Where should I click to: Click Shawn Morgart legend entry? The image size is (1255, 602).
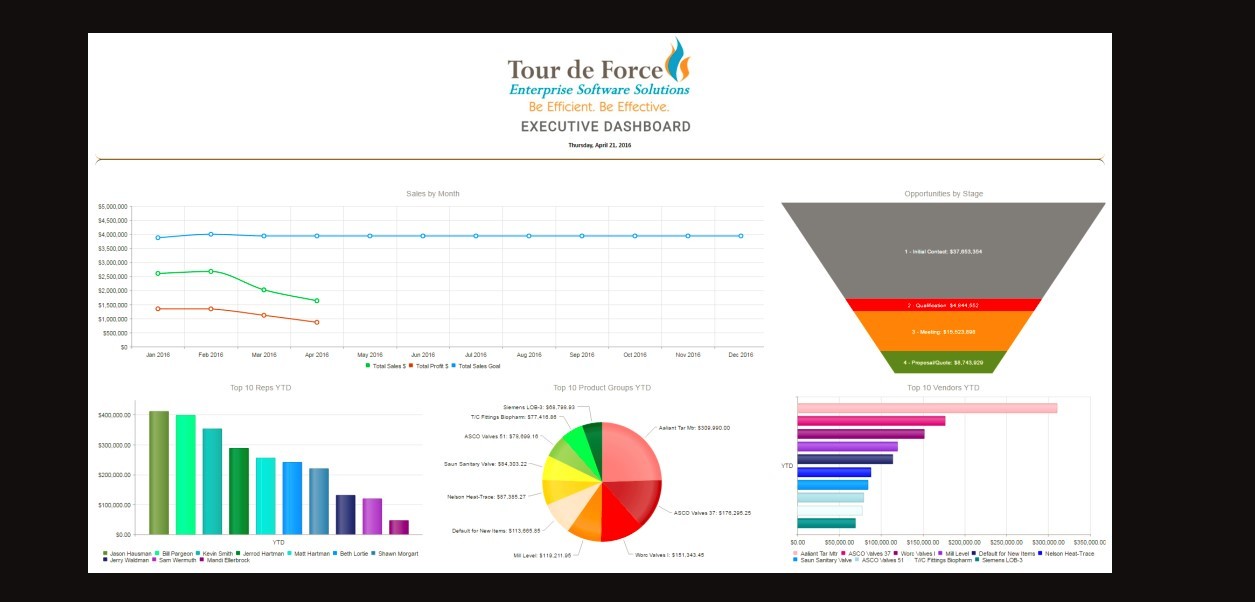395,553
